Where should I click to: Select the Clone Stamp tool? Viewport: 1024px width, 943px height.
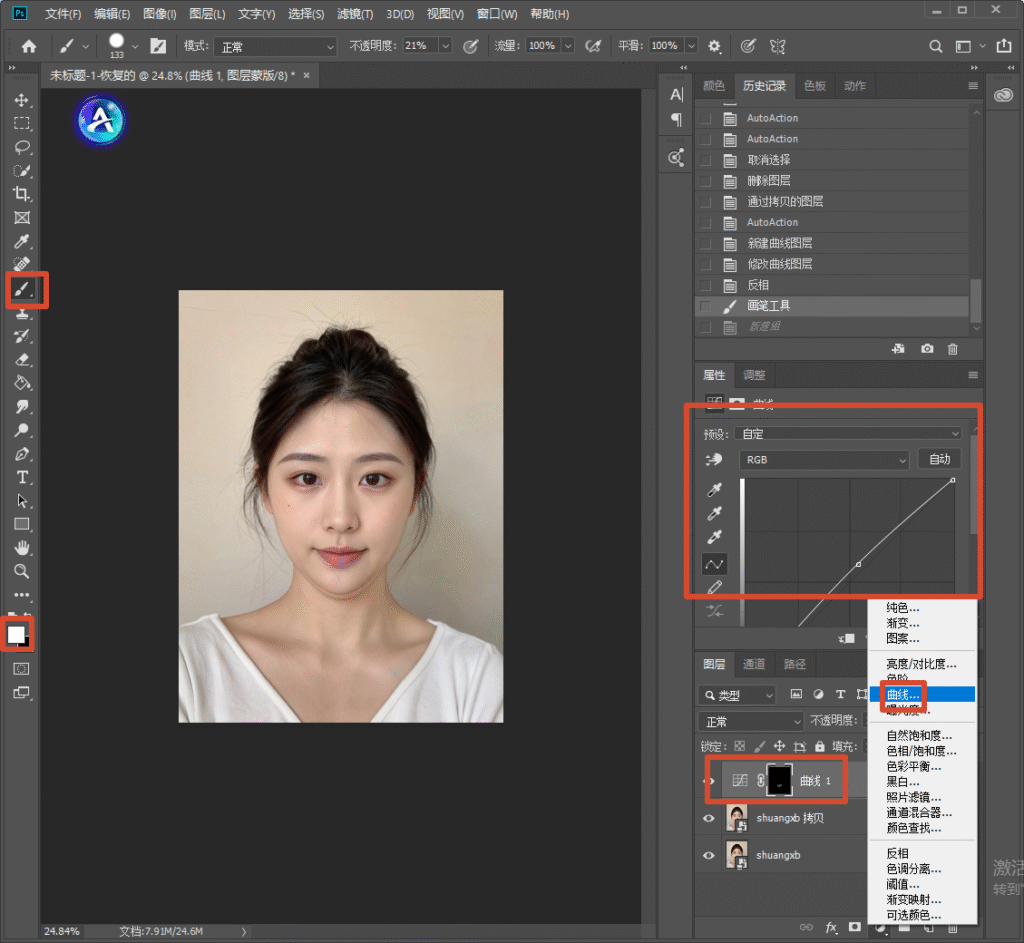[22, 313]
